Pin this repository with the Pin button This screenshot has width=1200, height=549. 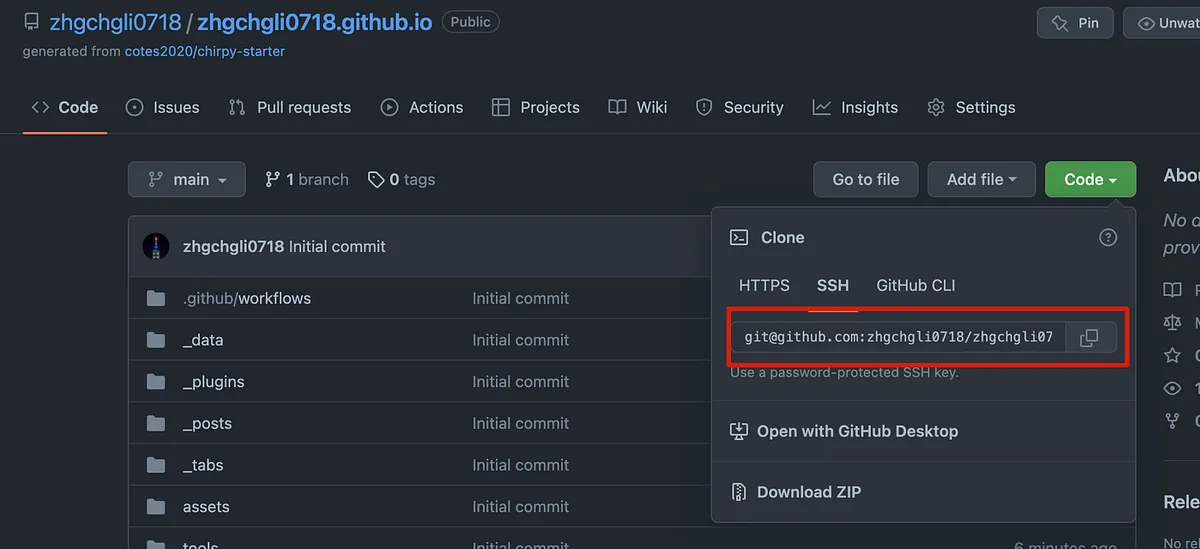[1075, 23]
